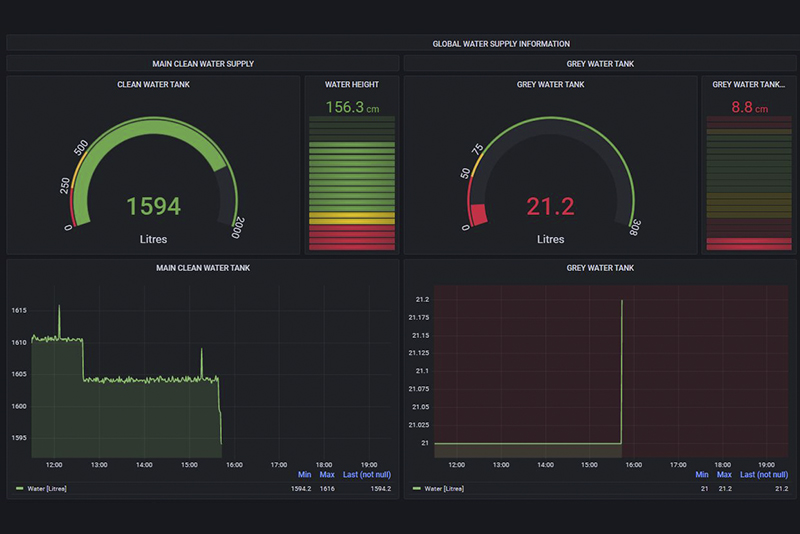Click the green legend color swatch in grey tank graph
Image resolution: width=800 pixels, height=534 pixels.
[417, 489]
